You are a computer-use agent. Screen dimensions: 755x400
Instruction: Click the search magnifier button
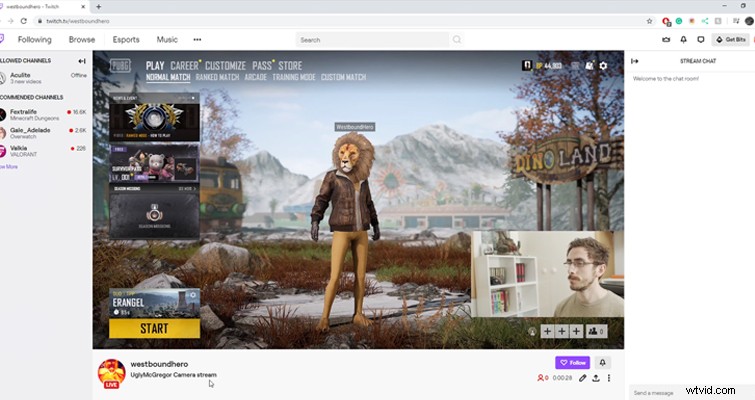[456, 39]
